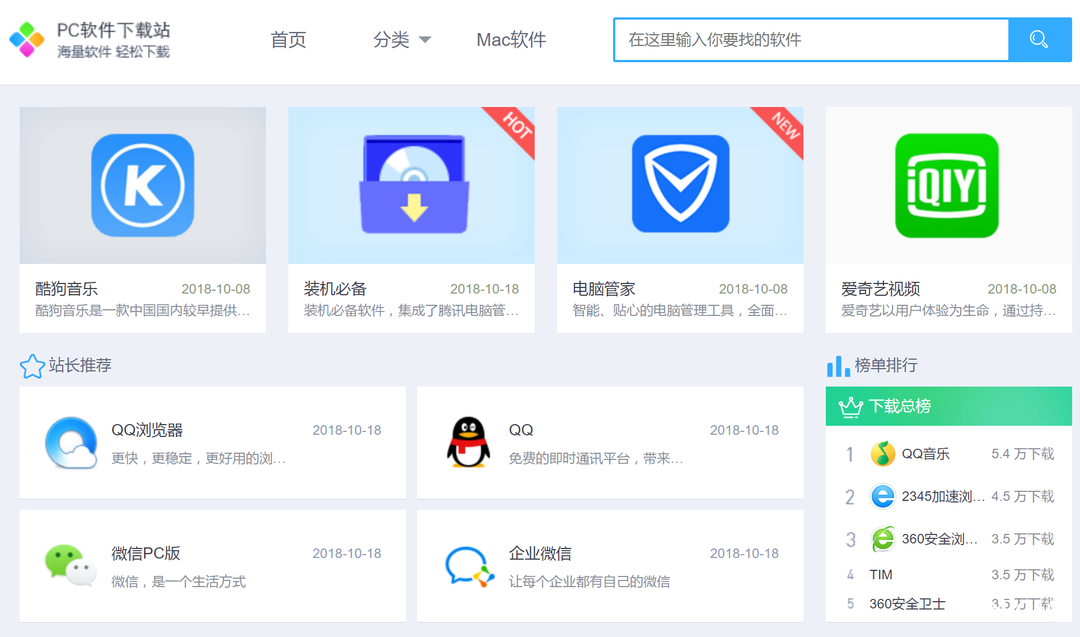Click the PC软件下载站 colorful logo icon
1080x637 pixels.
tap(27, 39)
